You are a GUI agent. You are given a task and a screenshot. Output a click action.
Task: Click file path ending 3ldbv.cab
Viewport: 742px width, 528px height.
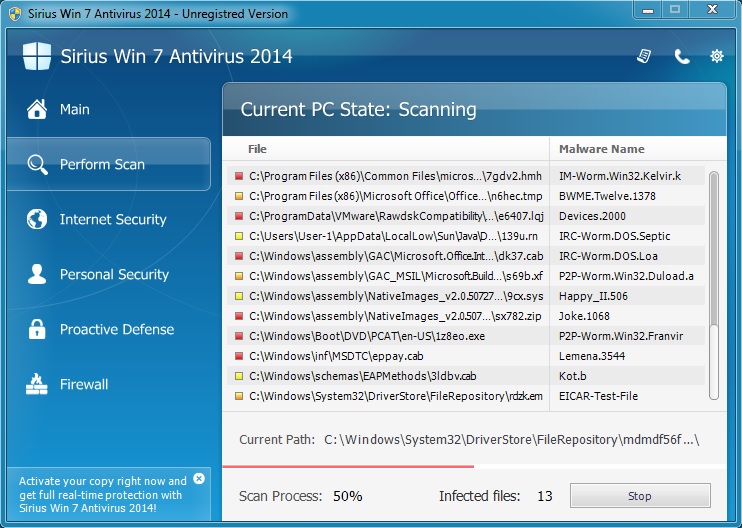click(x=362, y=376)
